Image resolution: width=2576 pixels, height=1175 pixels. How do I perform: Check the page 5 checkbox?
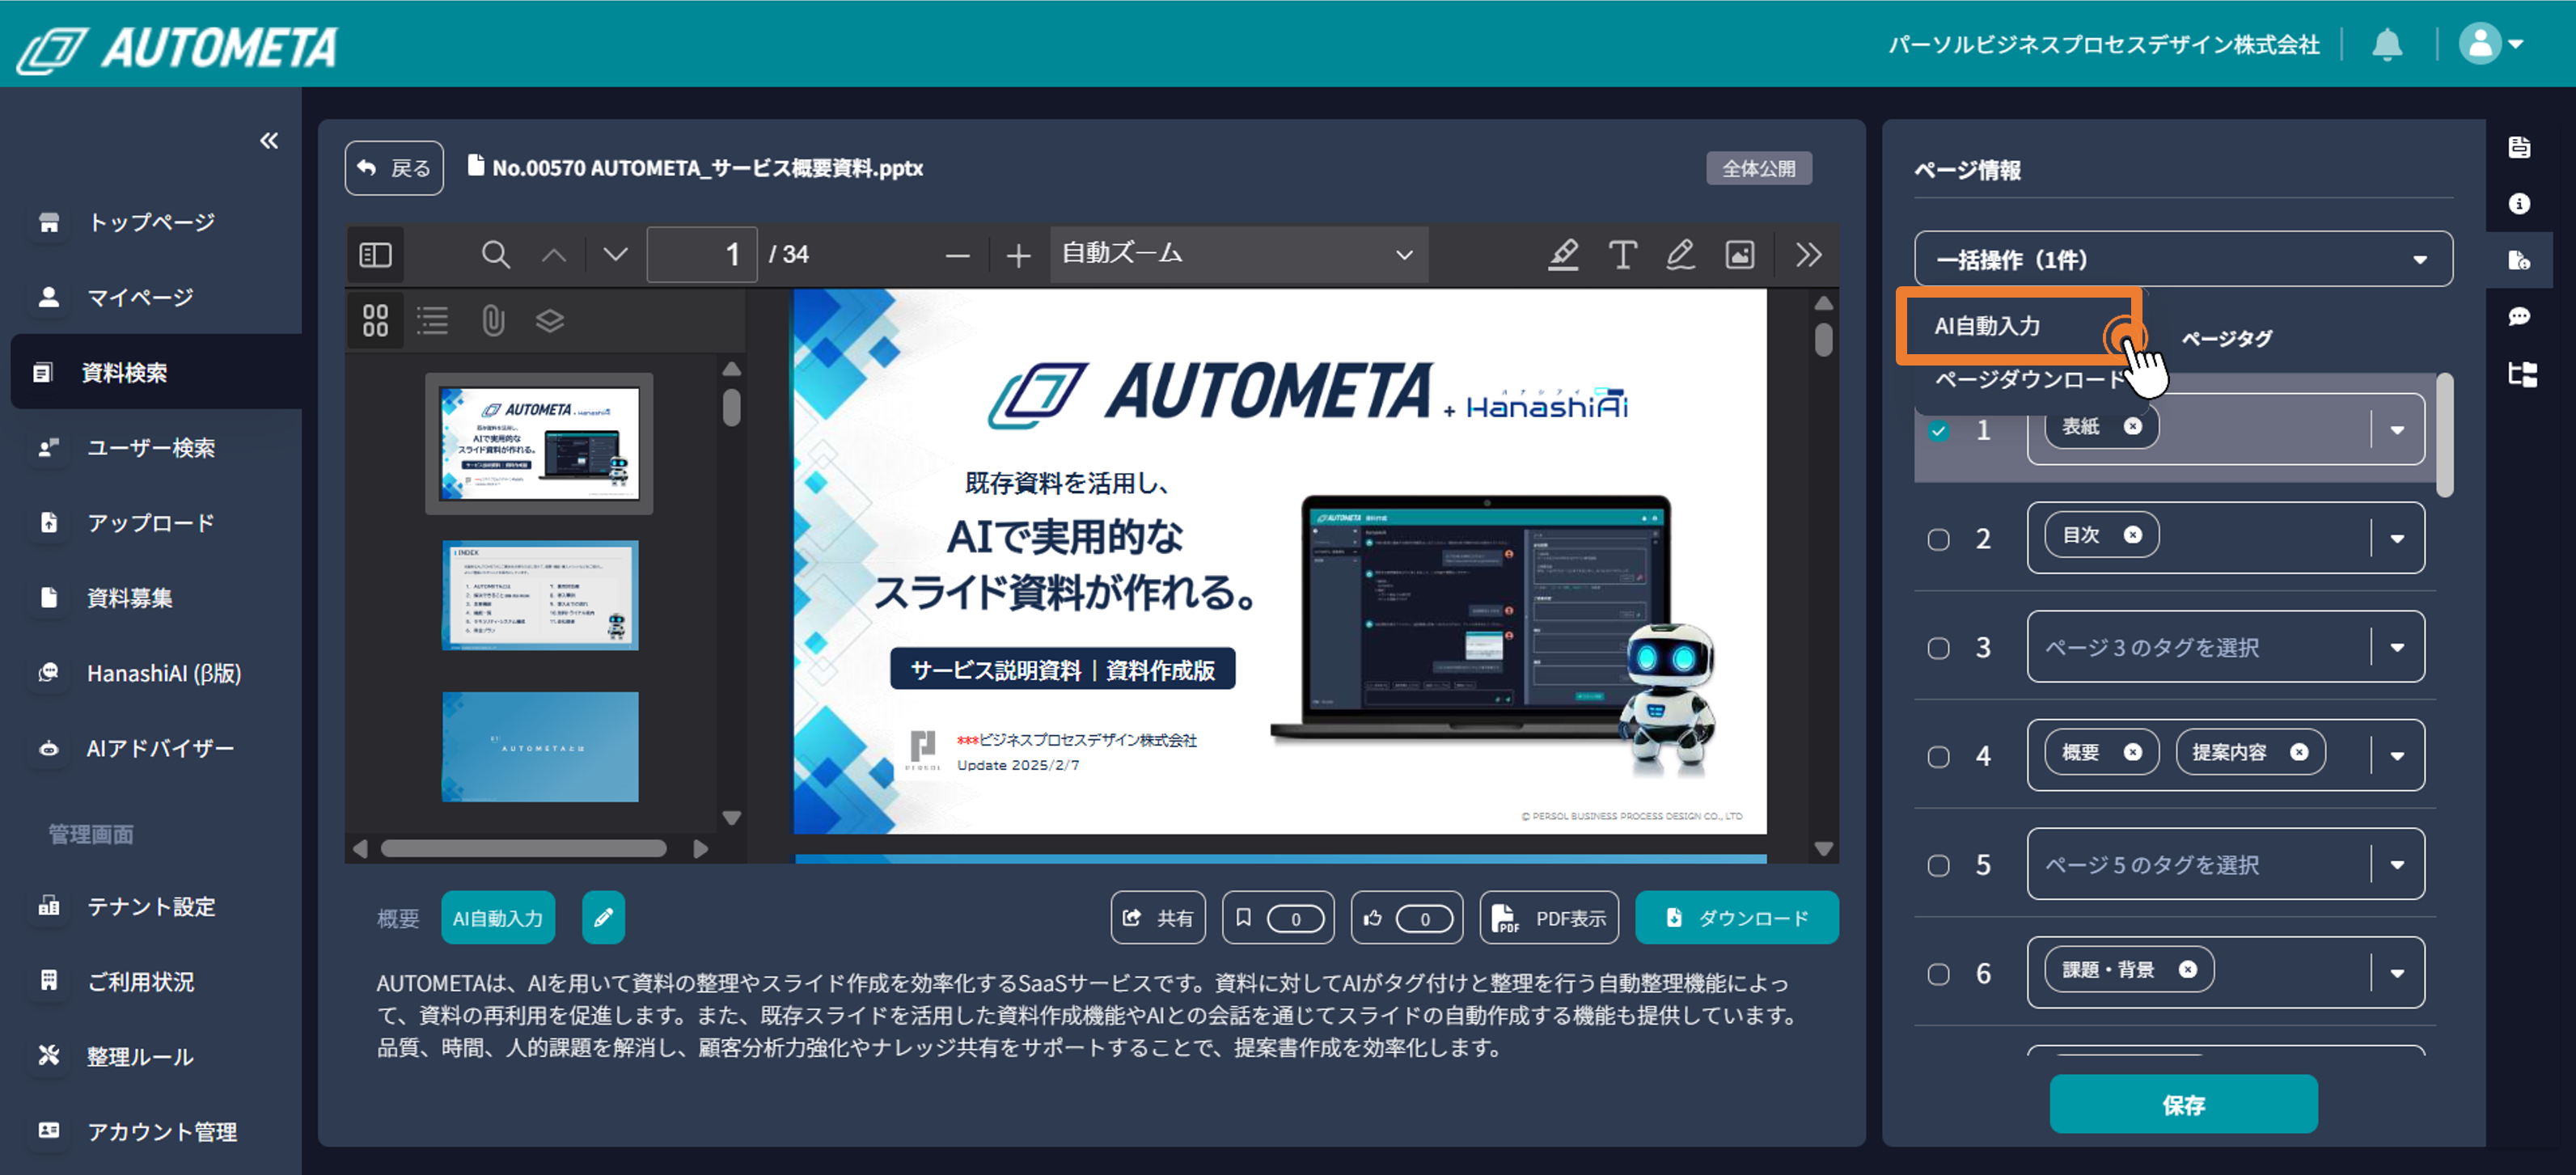(x=1938, y=866)
